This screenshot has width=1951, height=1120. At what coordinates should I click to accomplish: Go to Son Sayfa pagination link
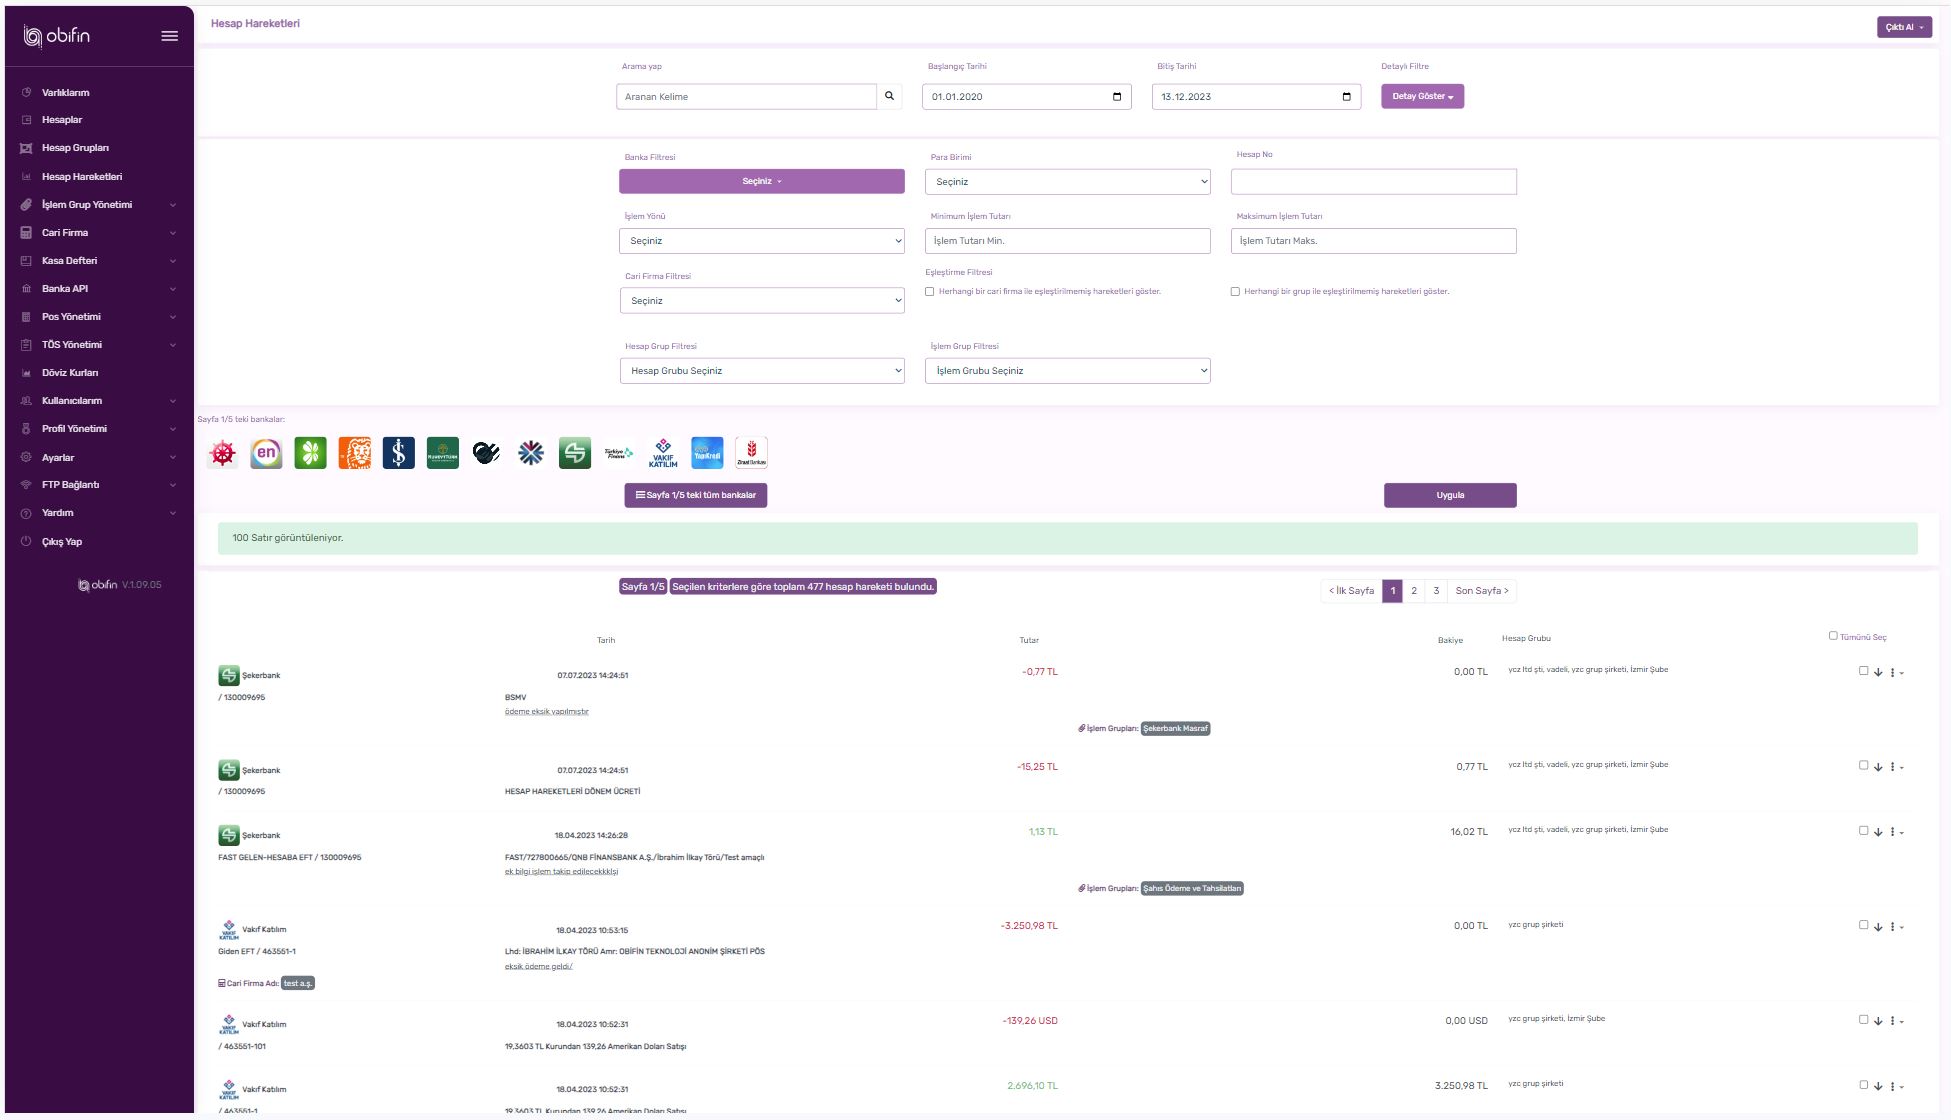pos(1481,591)
